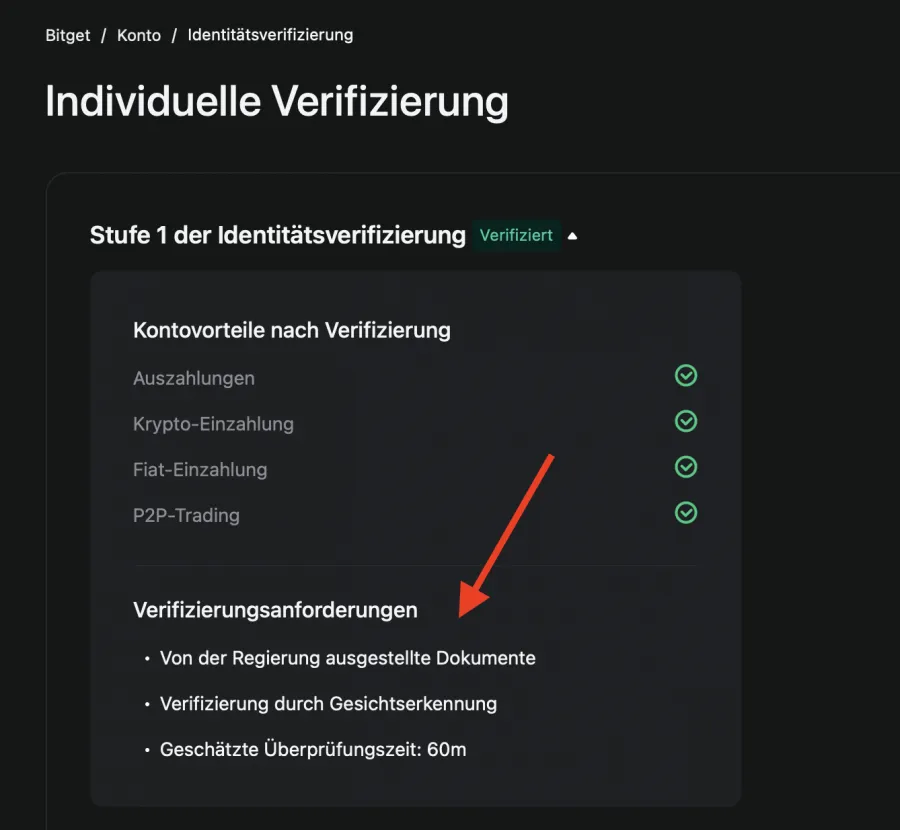
Task: Click the verification checkmark next to P2P-Trading
Action: [x=686, y=513]
